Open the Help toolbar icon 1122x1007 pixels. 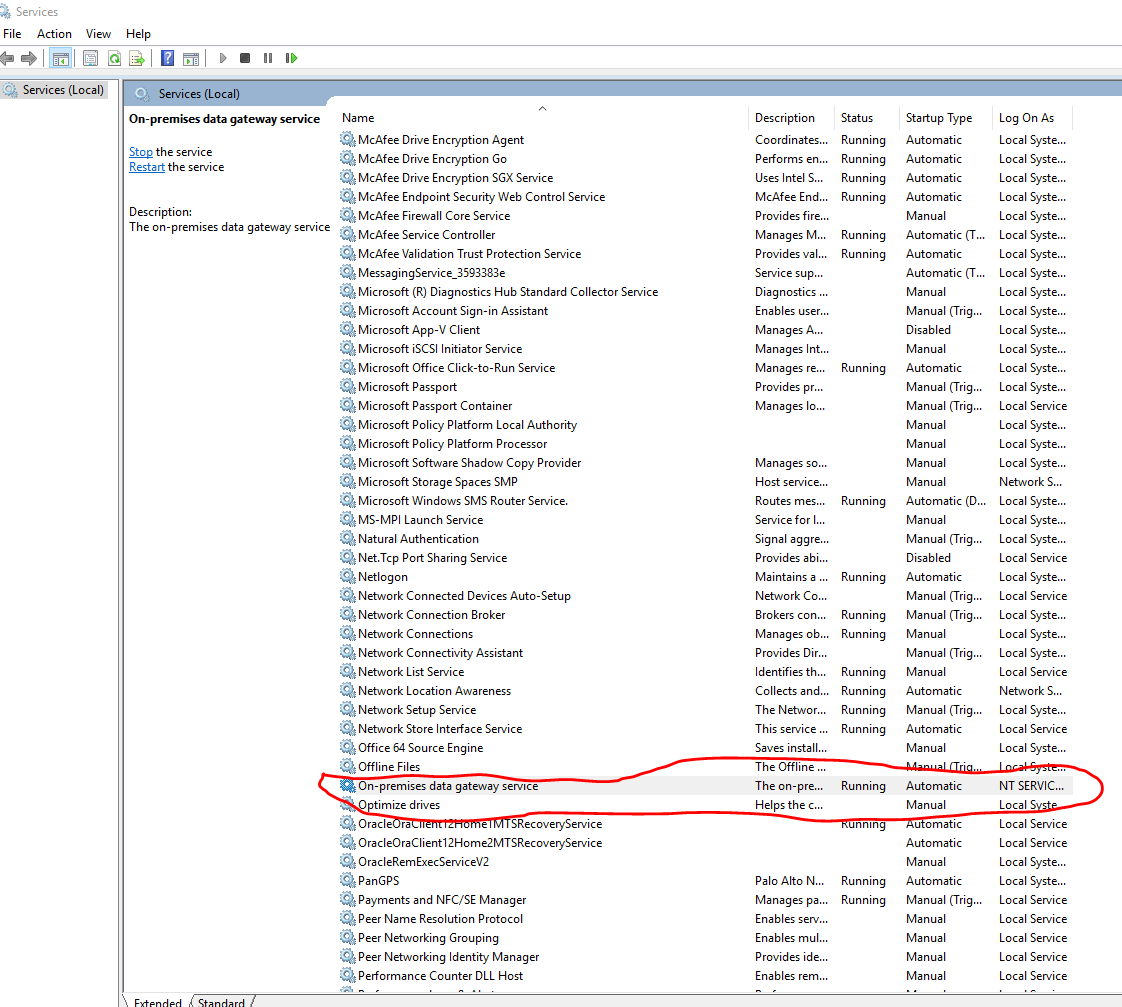[x=167, y=59]
